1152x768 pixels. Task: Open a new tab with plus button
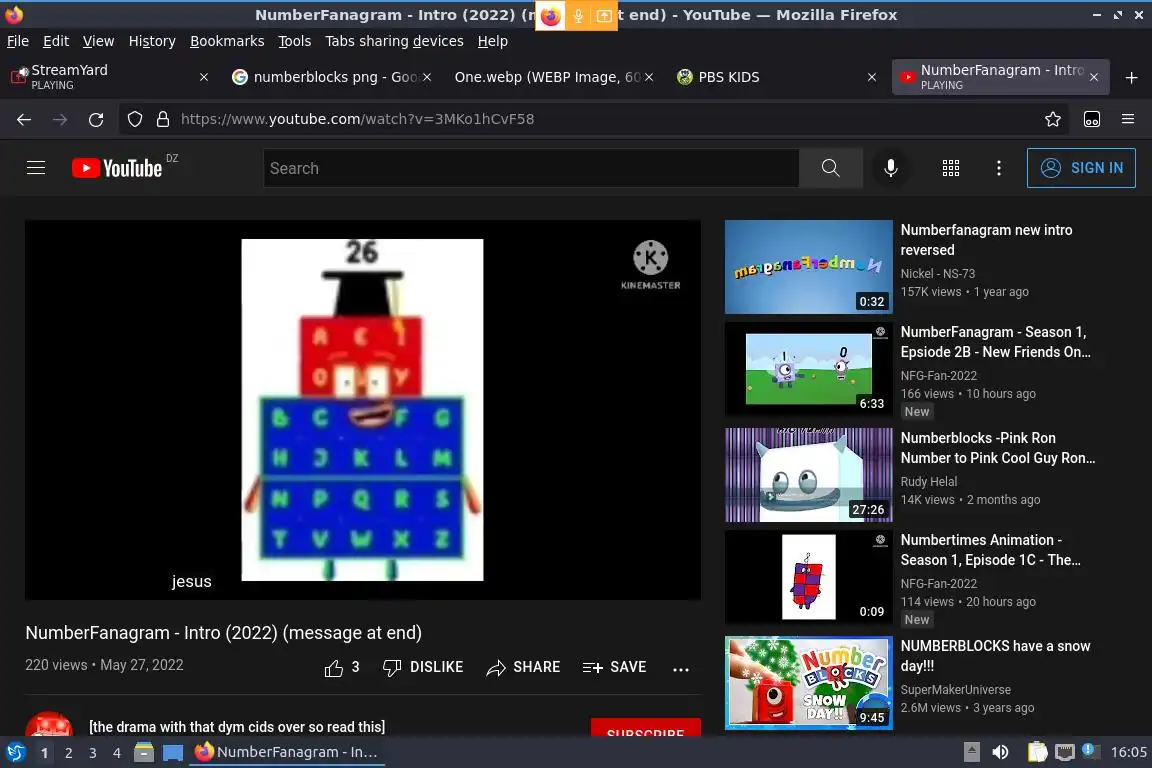(x=1131, y=77)
